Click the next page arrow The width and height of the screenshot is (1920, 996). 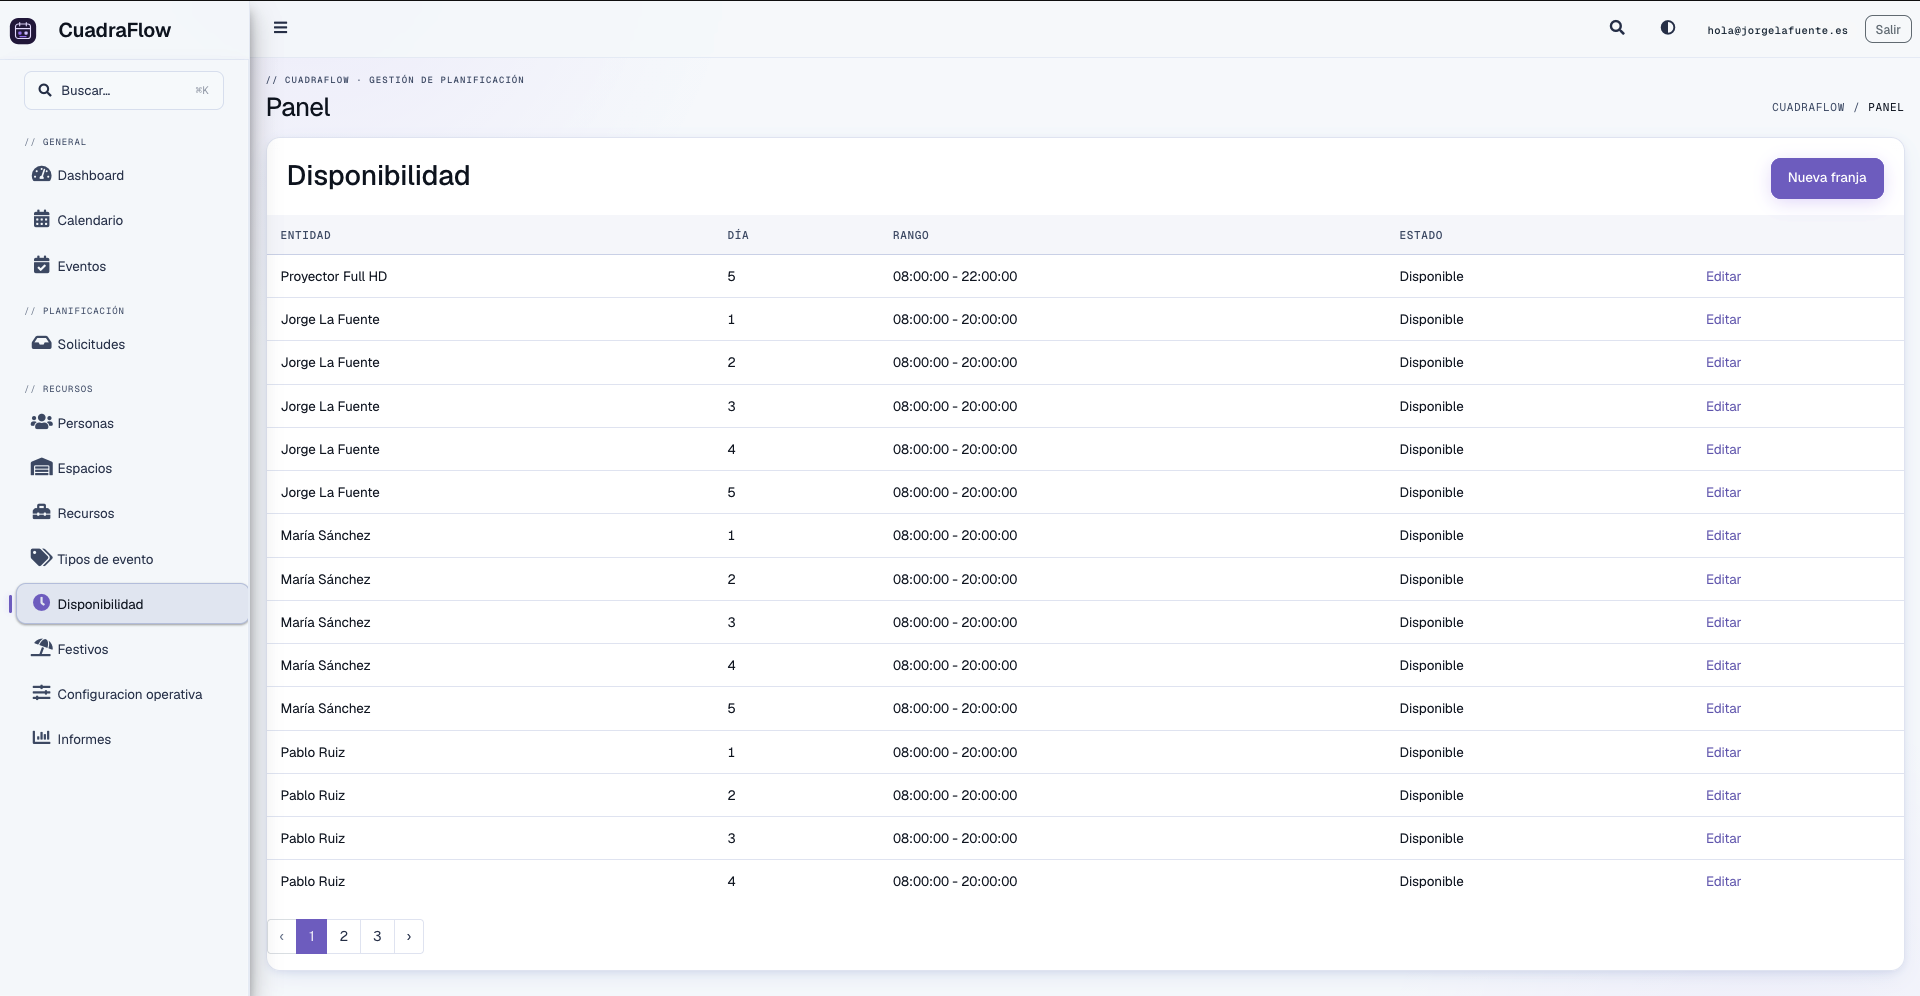point(409,936)
